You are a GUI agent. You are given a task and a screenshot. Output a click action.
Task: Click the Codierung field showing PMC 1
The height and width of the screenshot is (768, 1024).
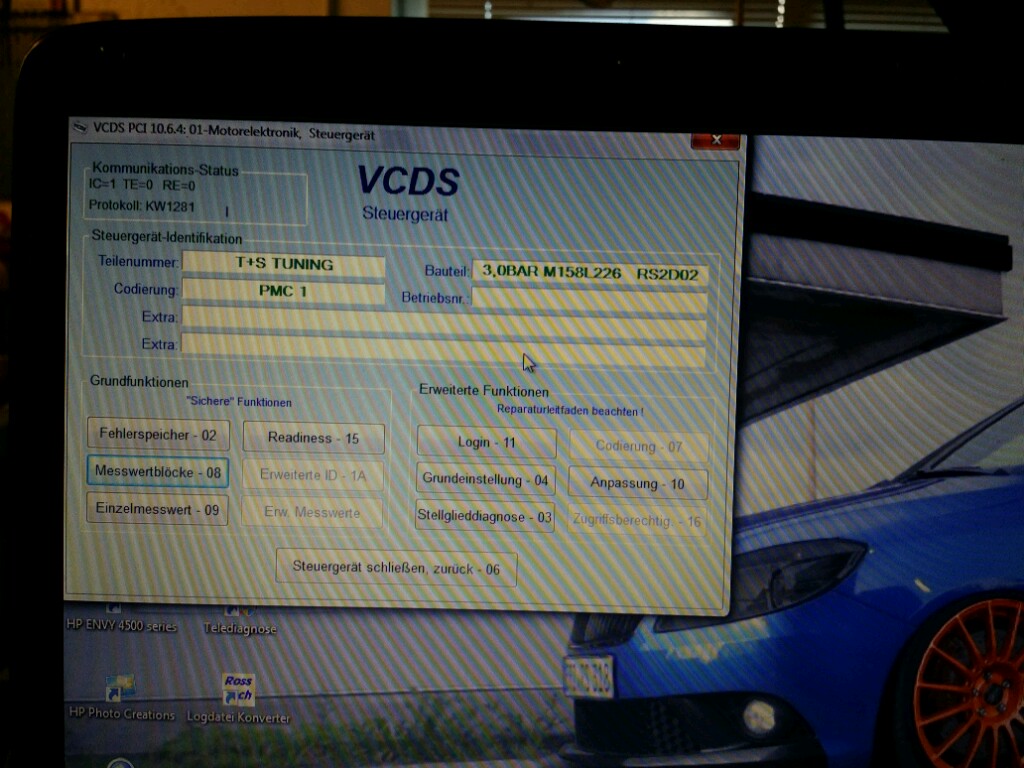point(284,292)
